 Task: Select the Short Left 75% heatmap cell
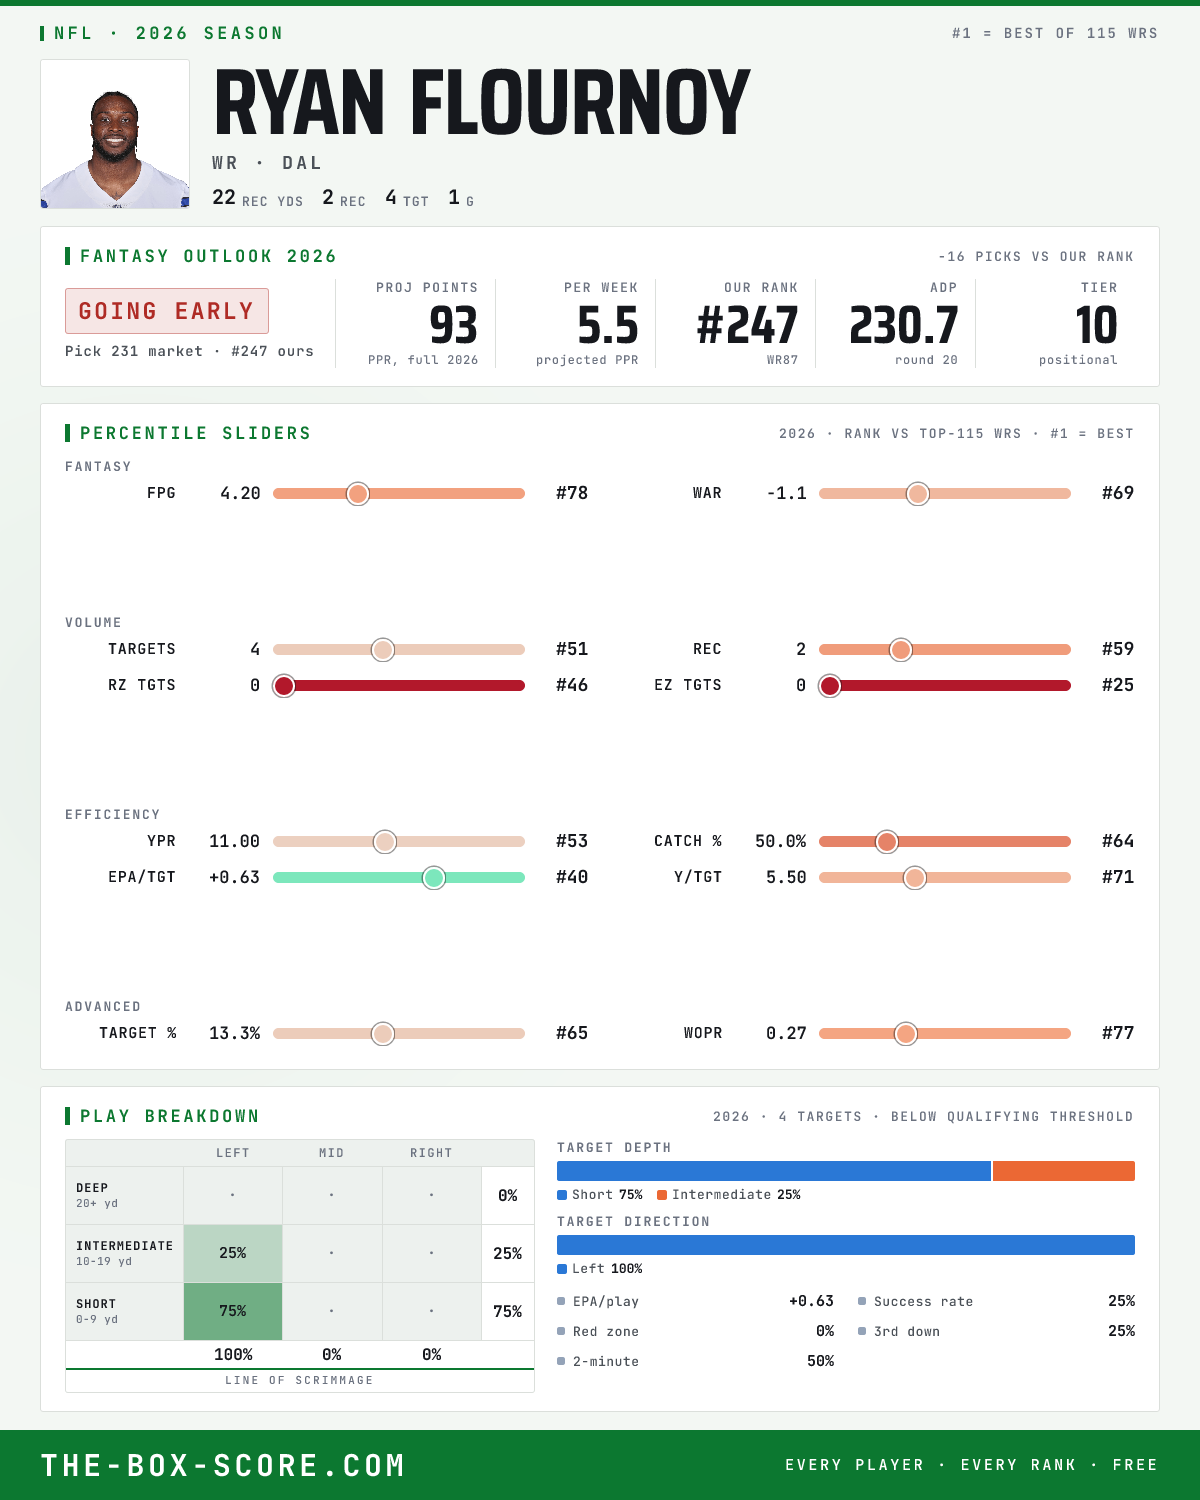(233, 1311)
